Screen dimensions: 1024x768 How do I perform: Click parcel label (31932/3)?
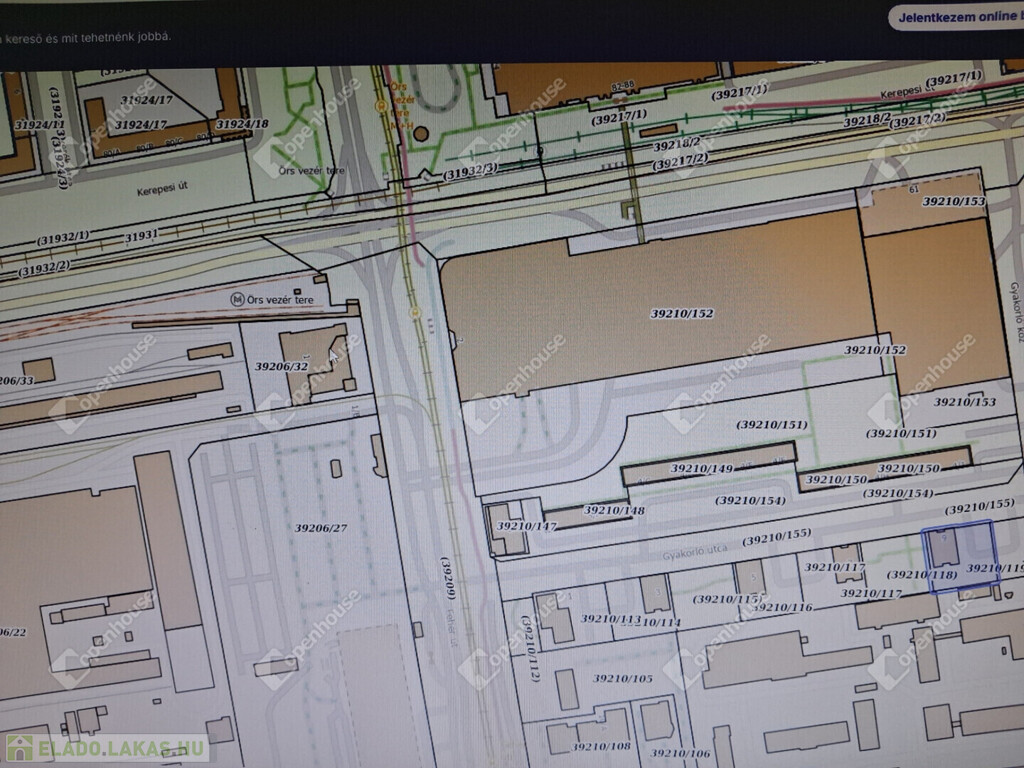coord(470,172)
